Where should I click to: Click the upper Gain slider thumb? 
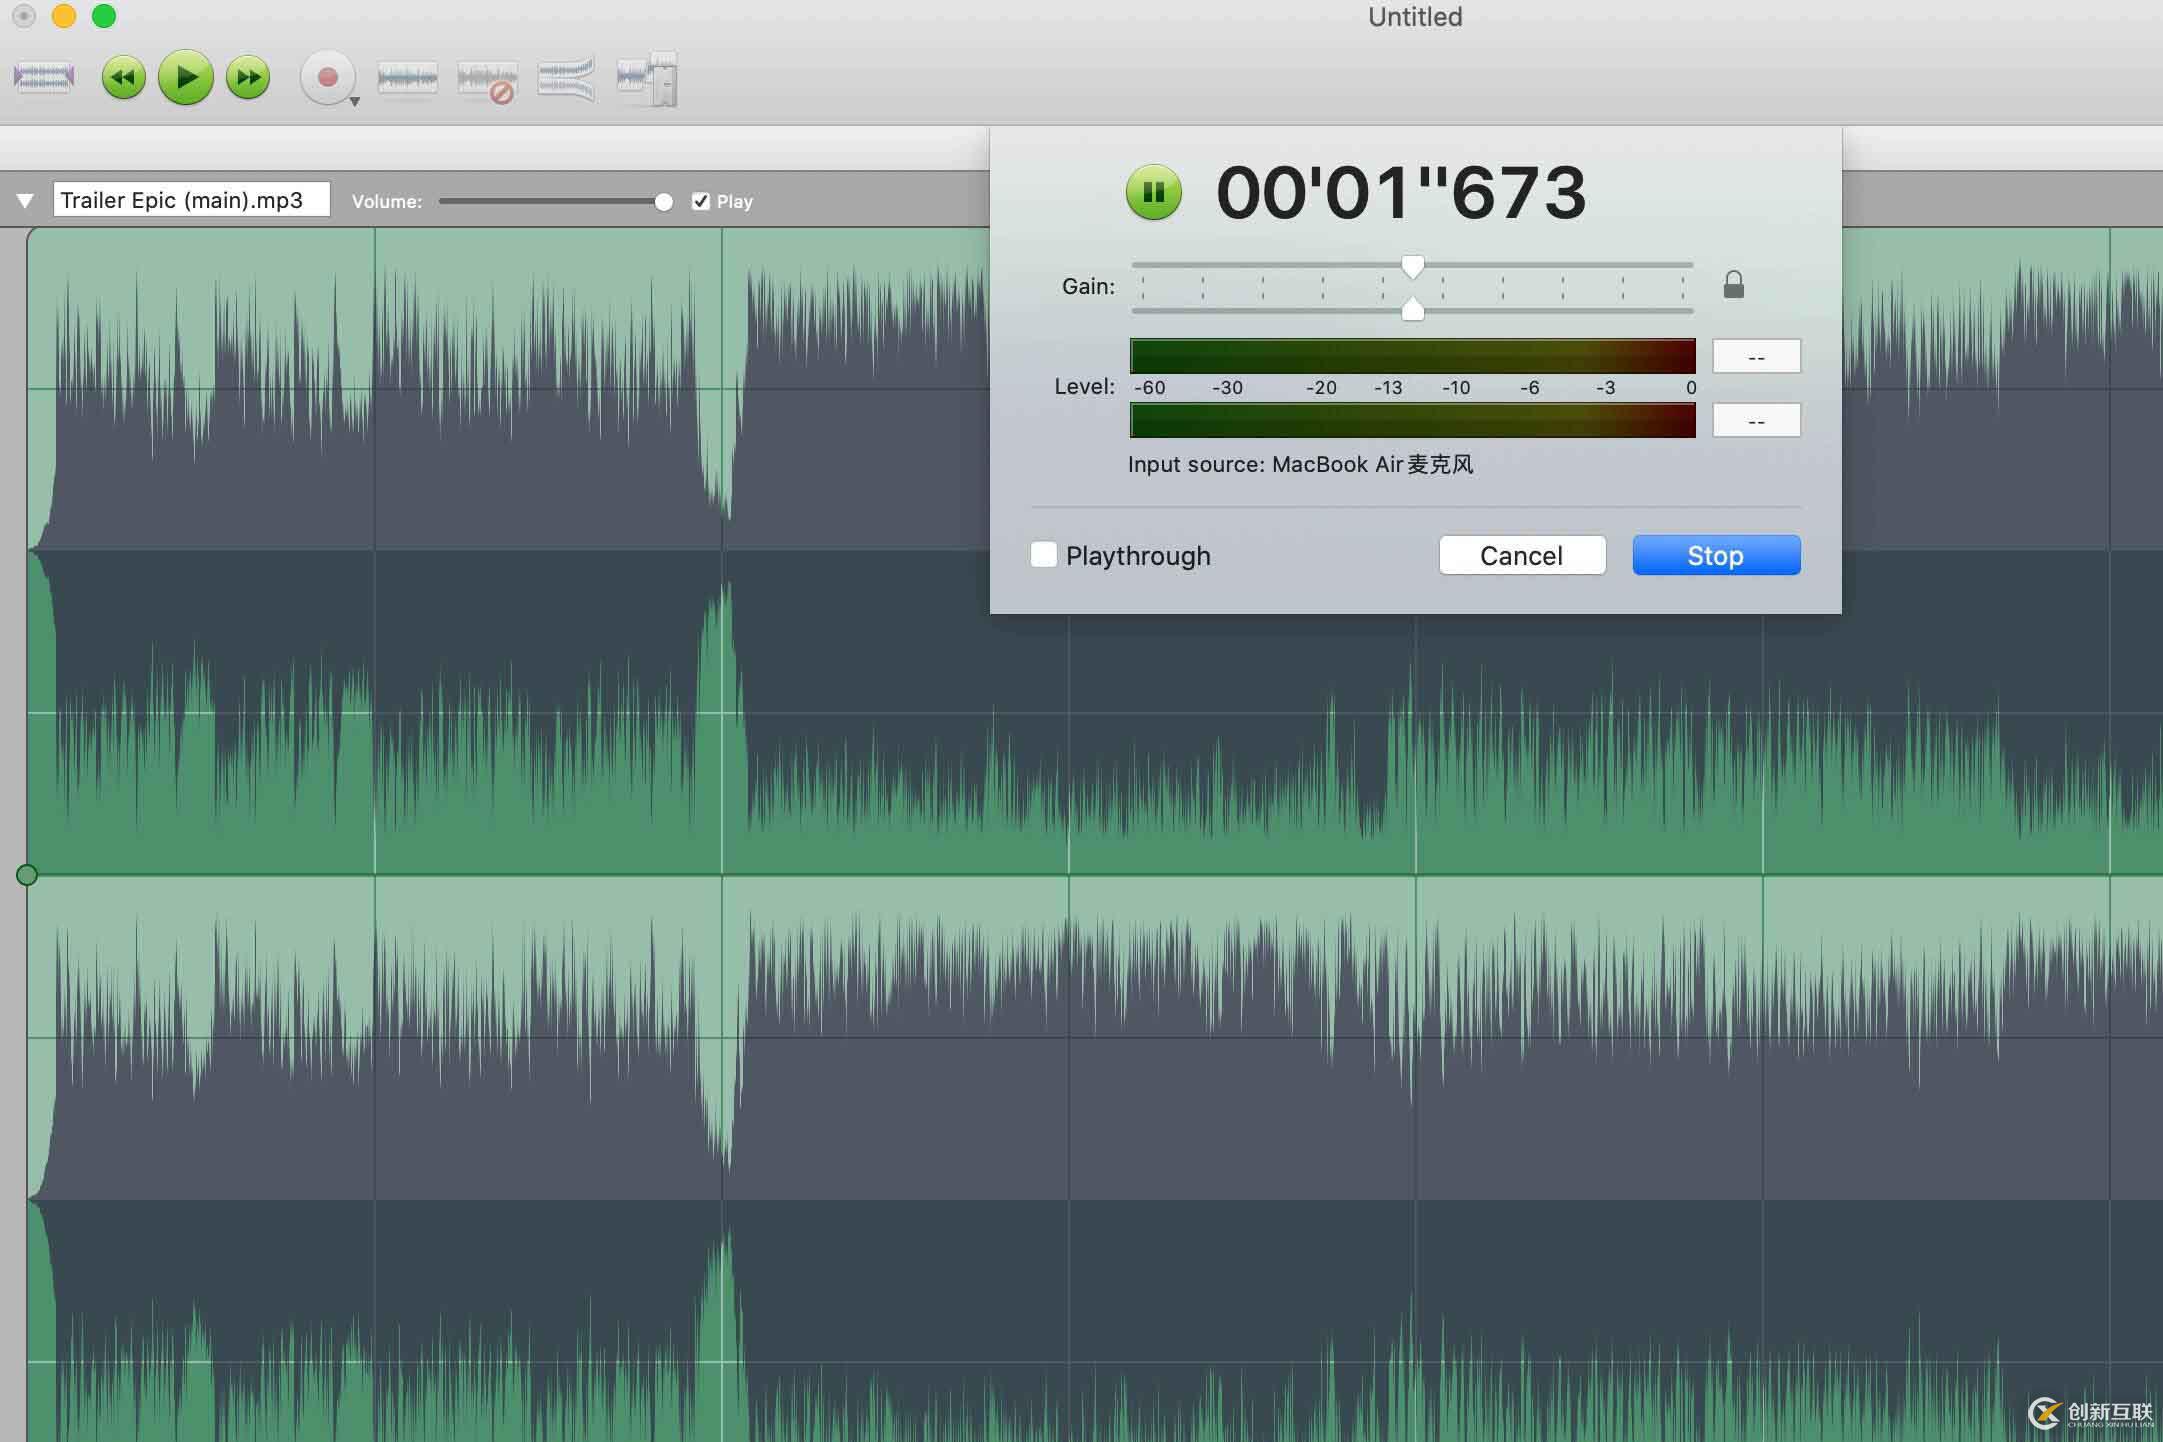click(1412, 266)
